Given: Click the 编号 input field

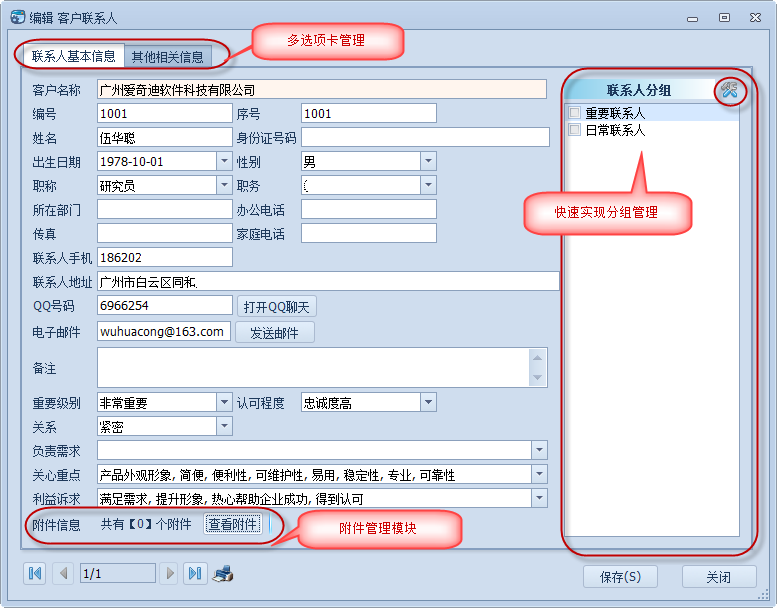Looking at the screenshot, I should coord(165,113).
